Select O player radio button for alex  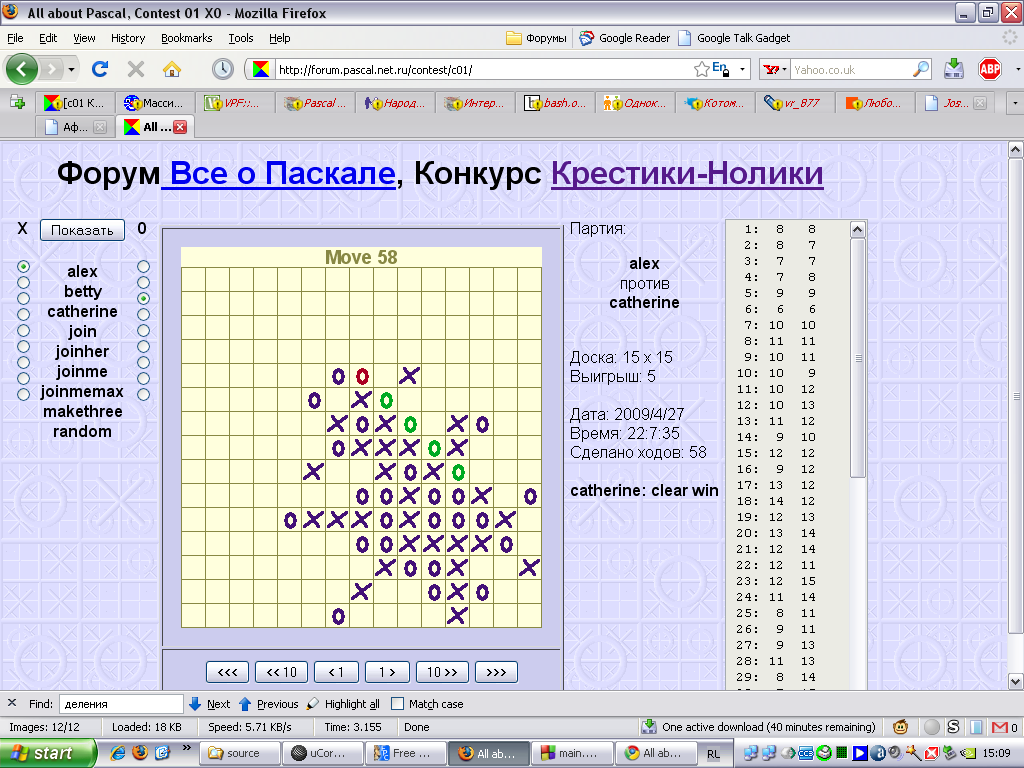(x=144, y=266)
